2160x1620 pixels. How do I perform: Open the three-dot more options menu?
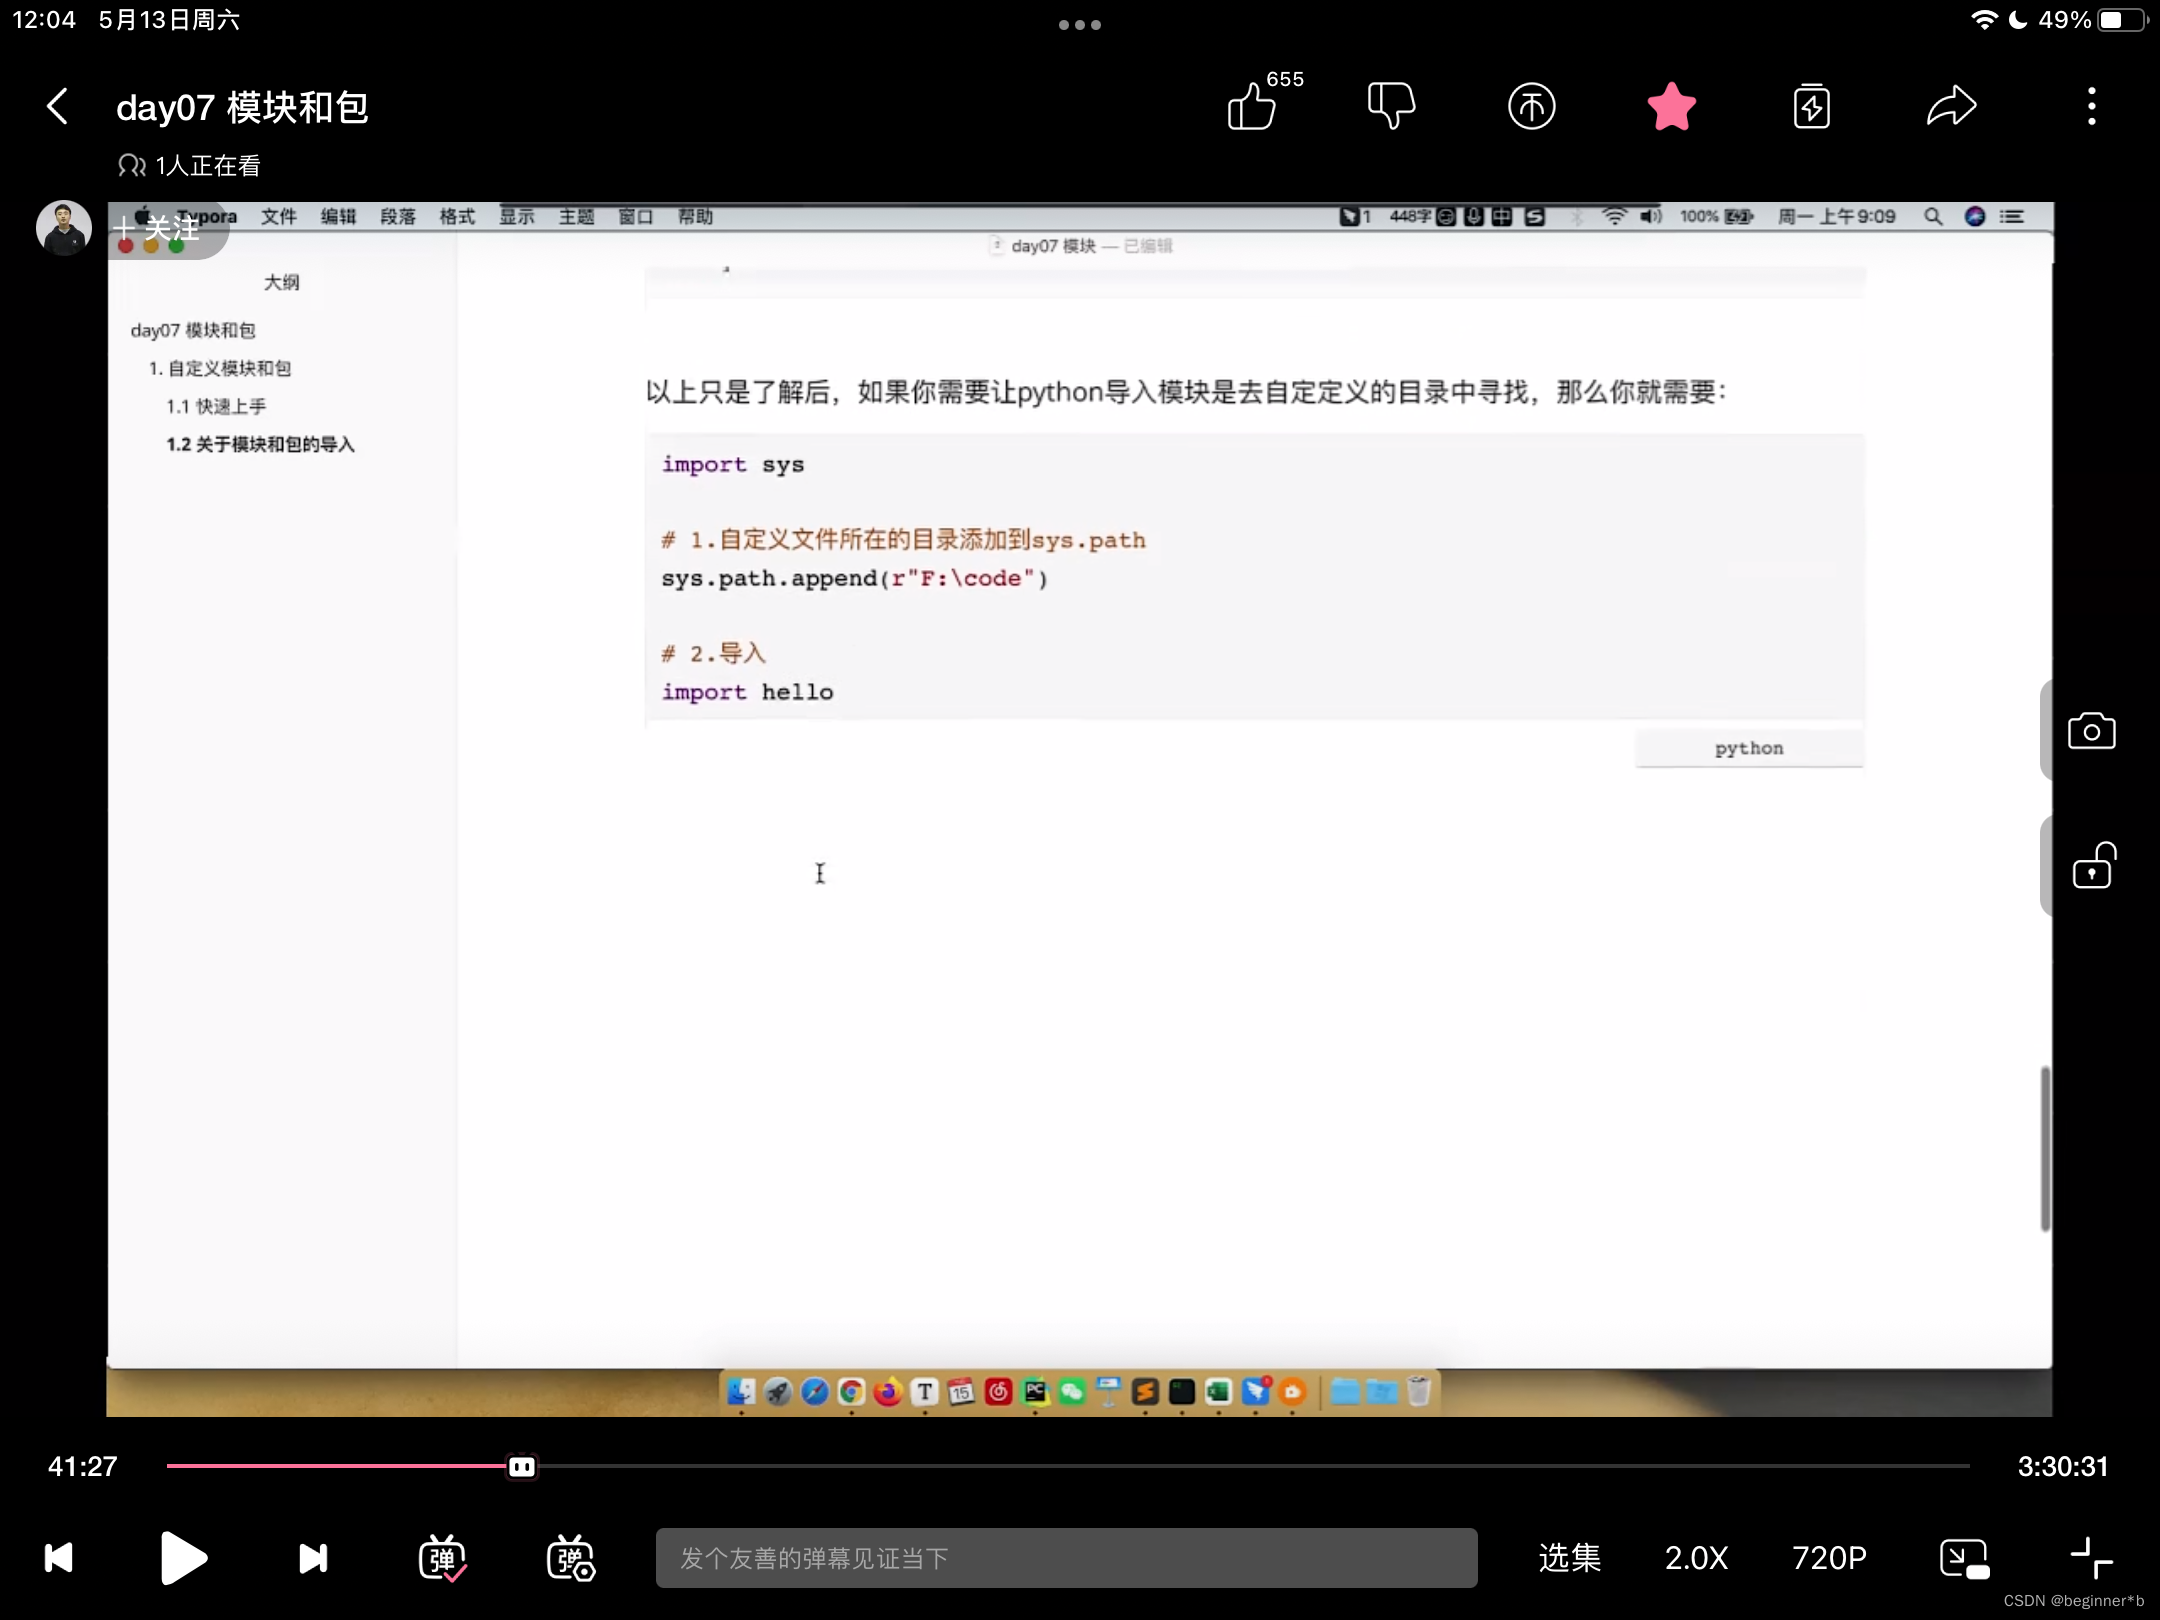pos(2091,106)
